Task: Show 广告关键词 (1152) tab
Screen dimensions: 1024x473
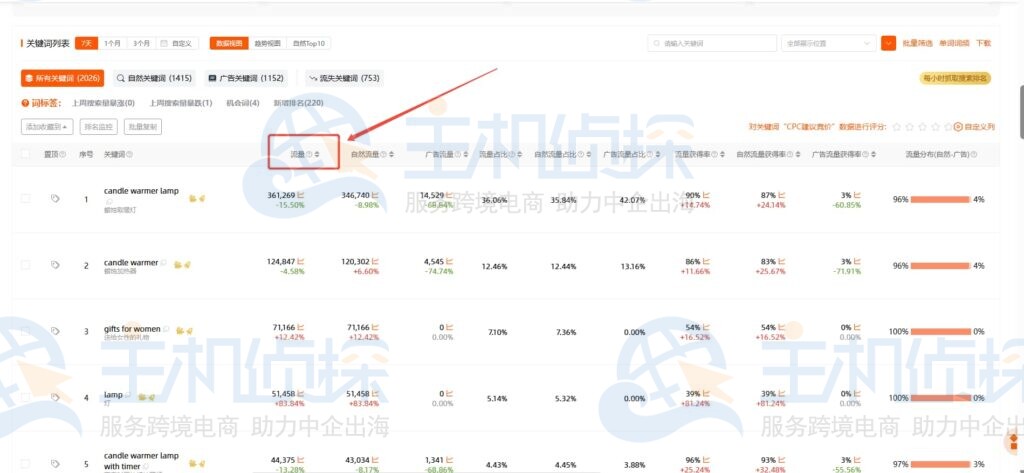Action: [x=246, y=78]
